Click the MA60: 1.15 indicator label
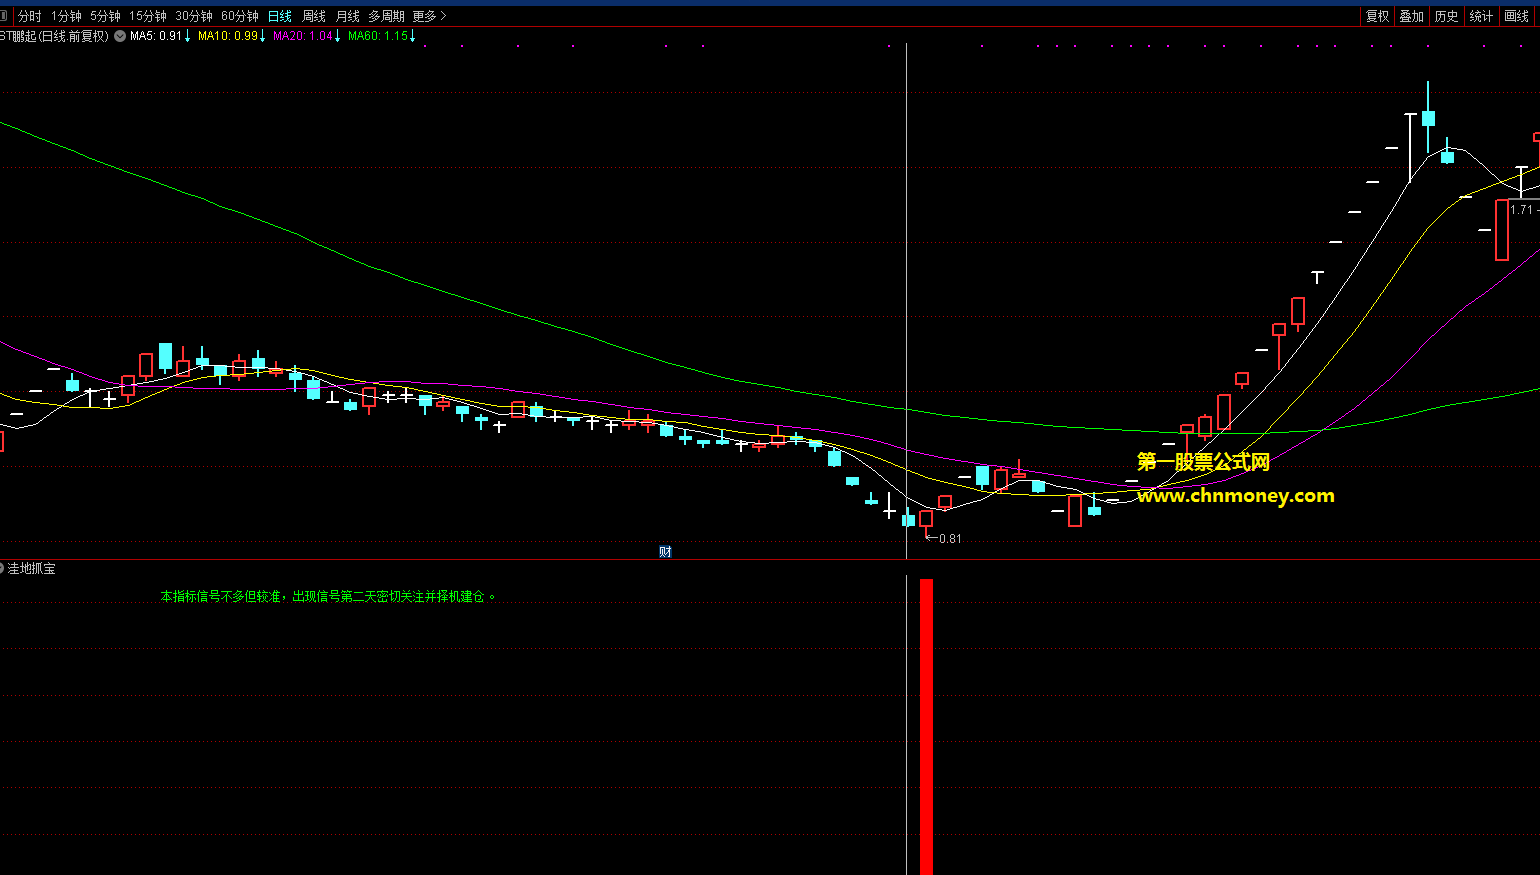 382,36
